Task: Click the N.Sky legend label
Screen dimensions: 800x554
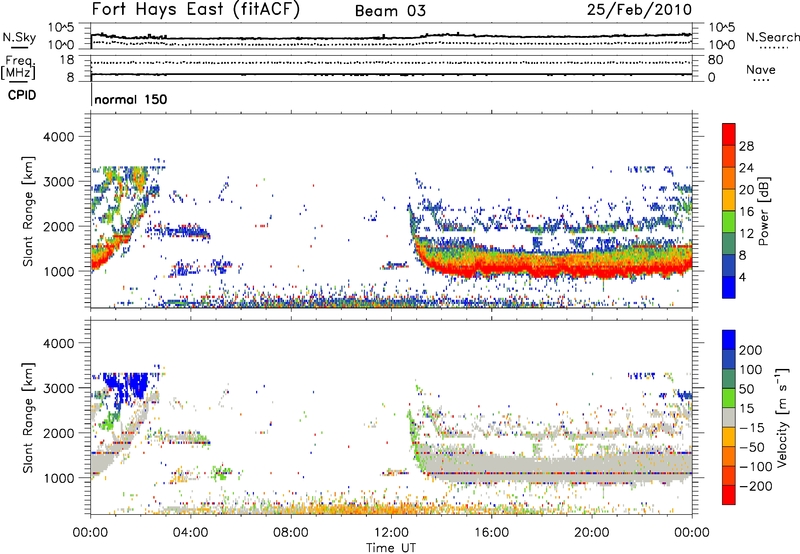Action: click(x=19, y=37)
